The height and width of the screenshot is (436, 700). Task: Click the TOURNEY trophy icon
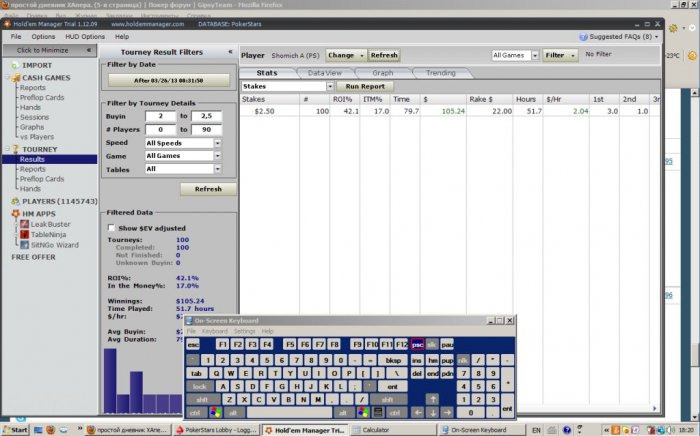pyautogui.click(x=16, y=149)
